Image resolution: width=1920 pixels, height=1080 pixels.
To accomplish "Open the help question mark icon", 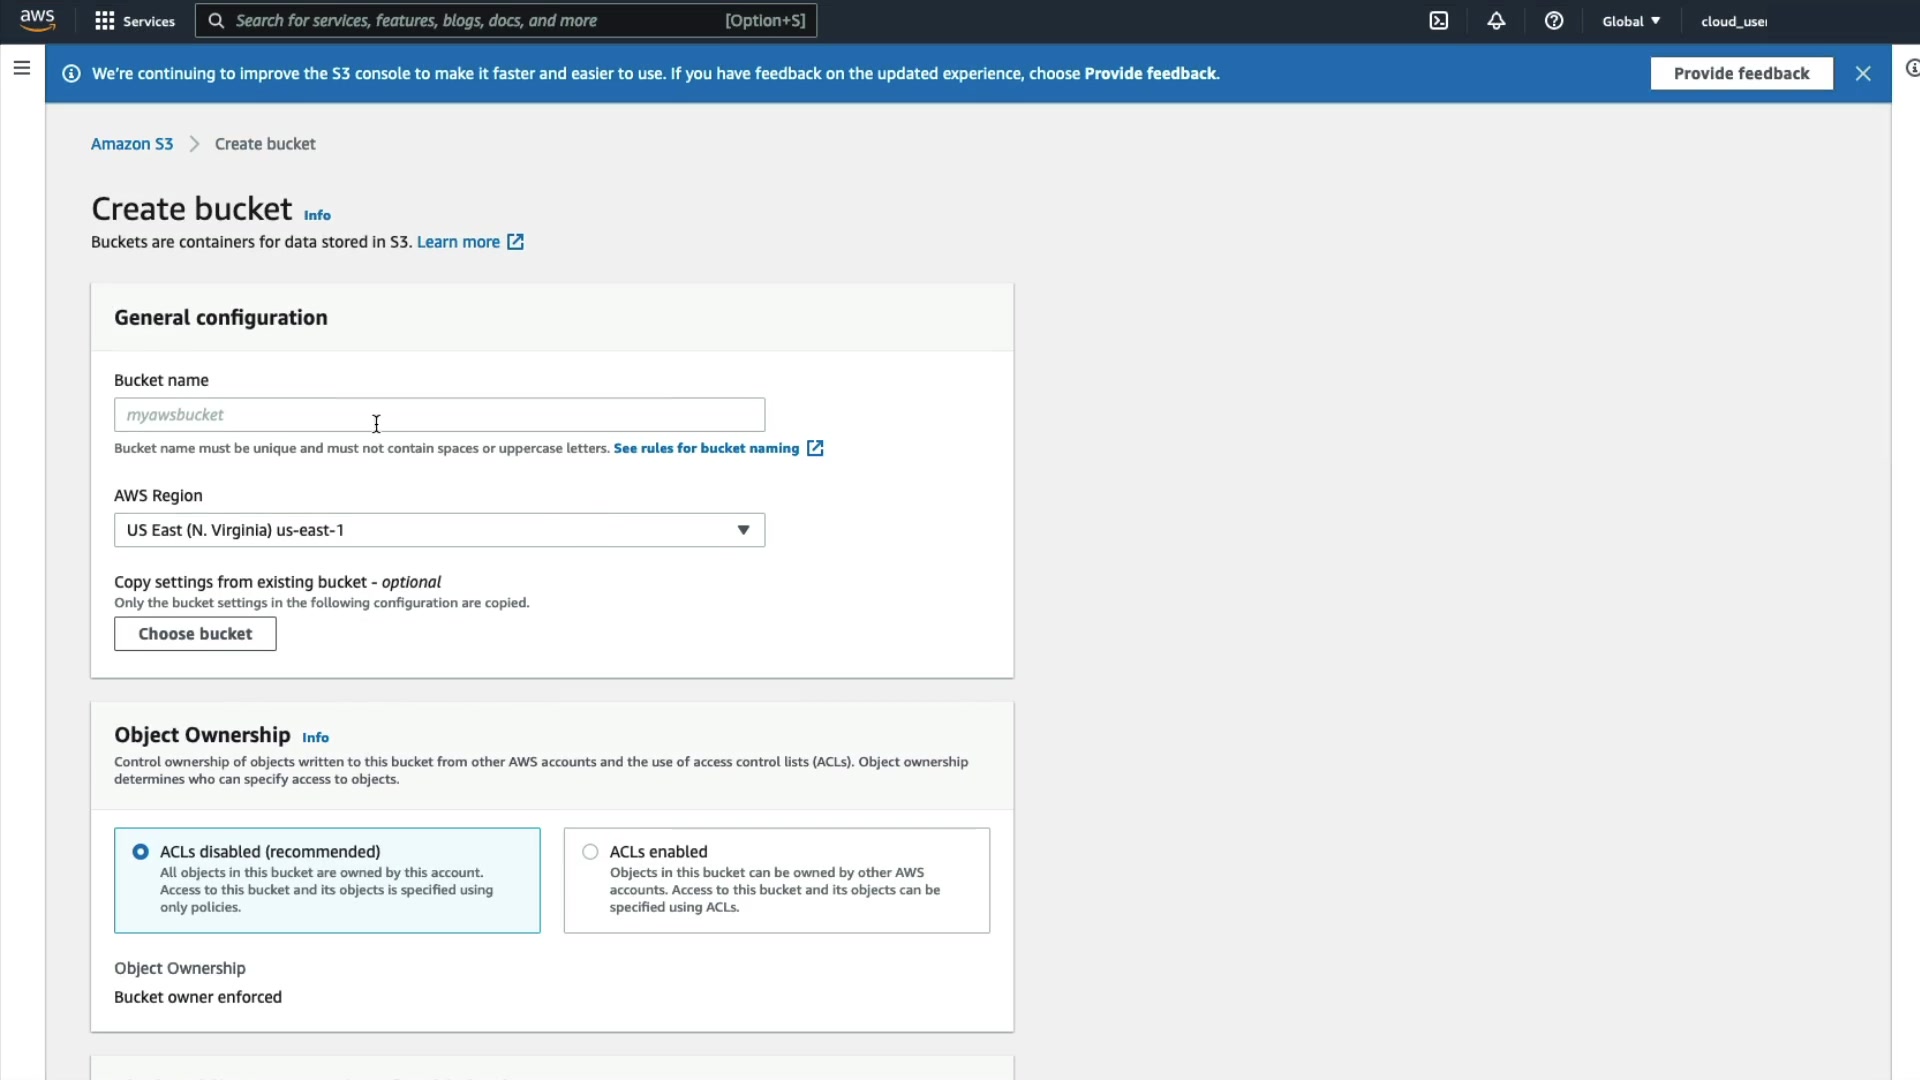I will click(1553, 21).
